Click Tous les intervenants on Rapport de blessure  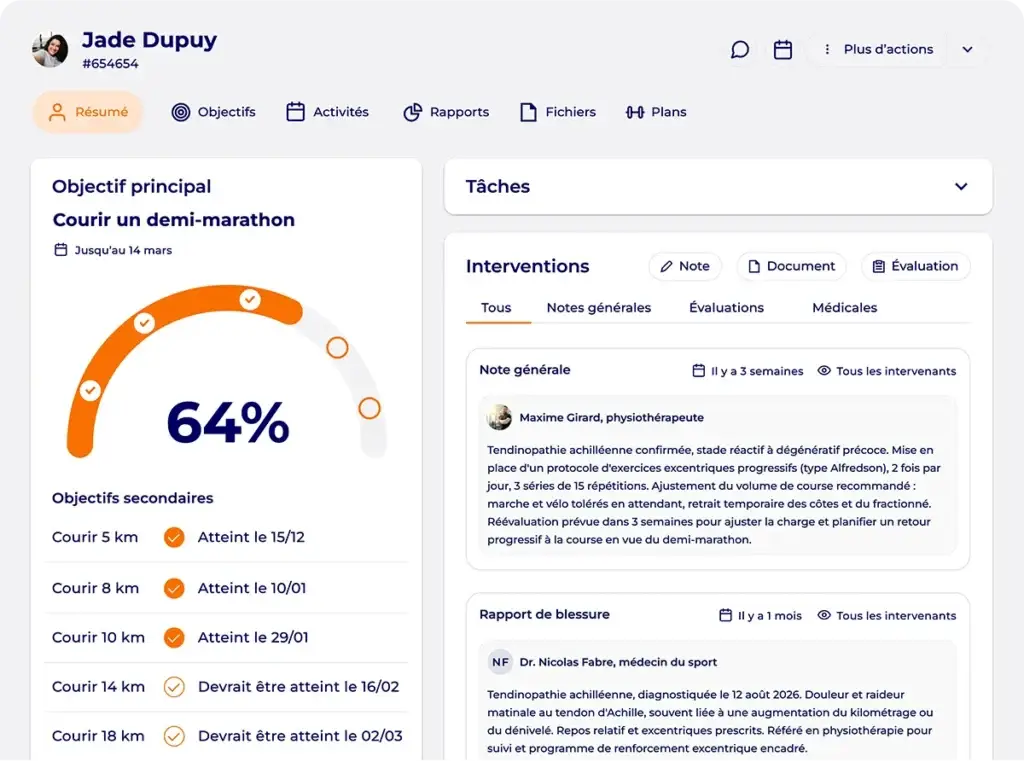(896, 616)
